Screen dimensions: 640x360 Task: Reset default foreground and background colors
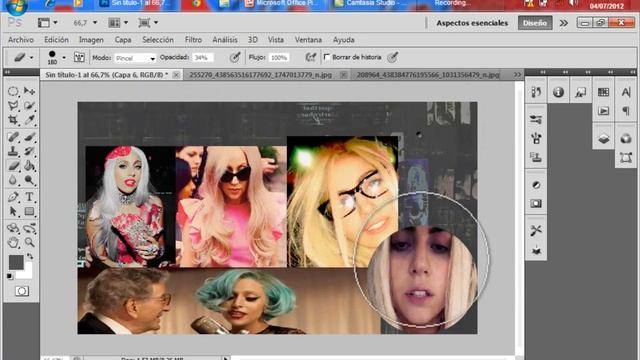click(x=10, y=276)
